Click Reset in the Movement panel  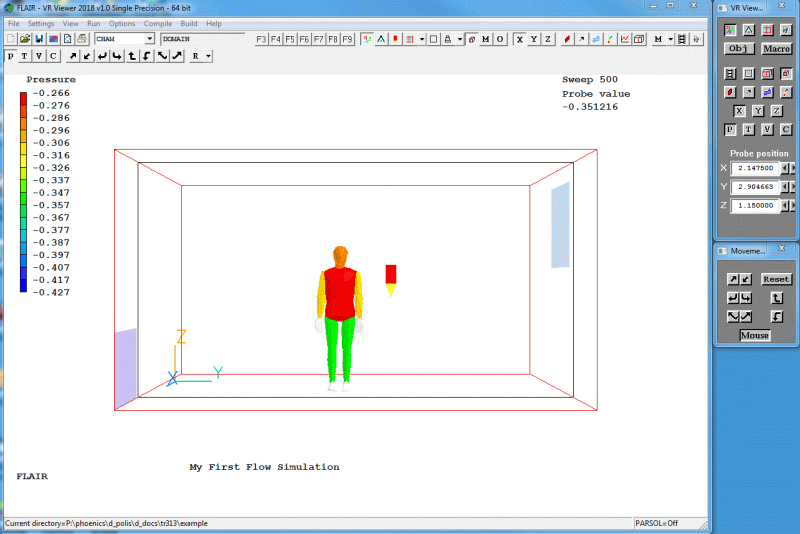coord(776,279)
